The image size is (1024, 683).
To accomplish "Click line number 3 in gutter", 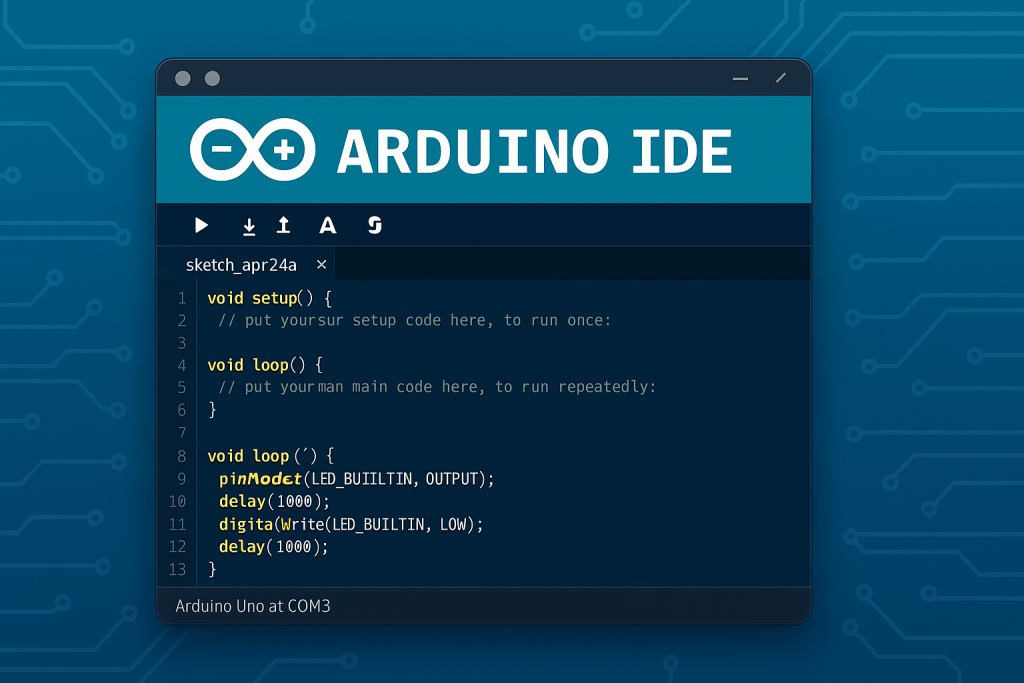I will point(182,343).
